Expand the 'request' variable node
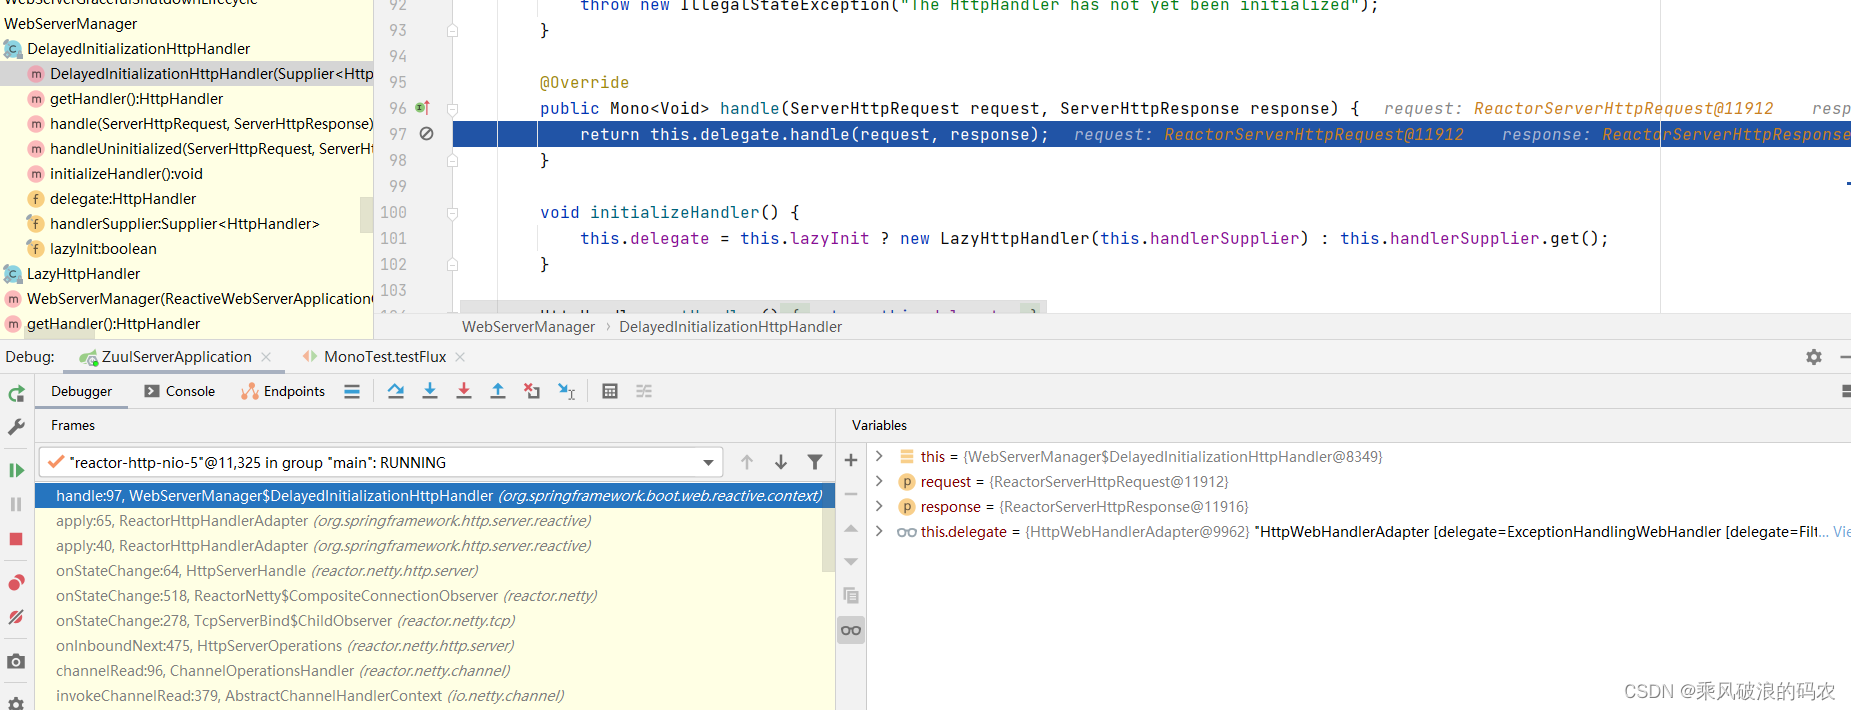Screen dimensions: 1851x710 879,481
